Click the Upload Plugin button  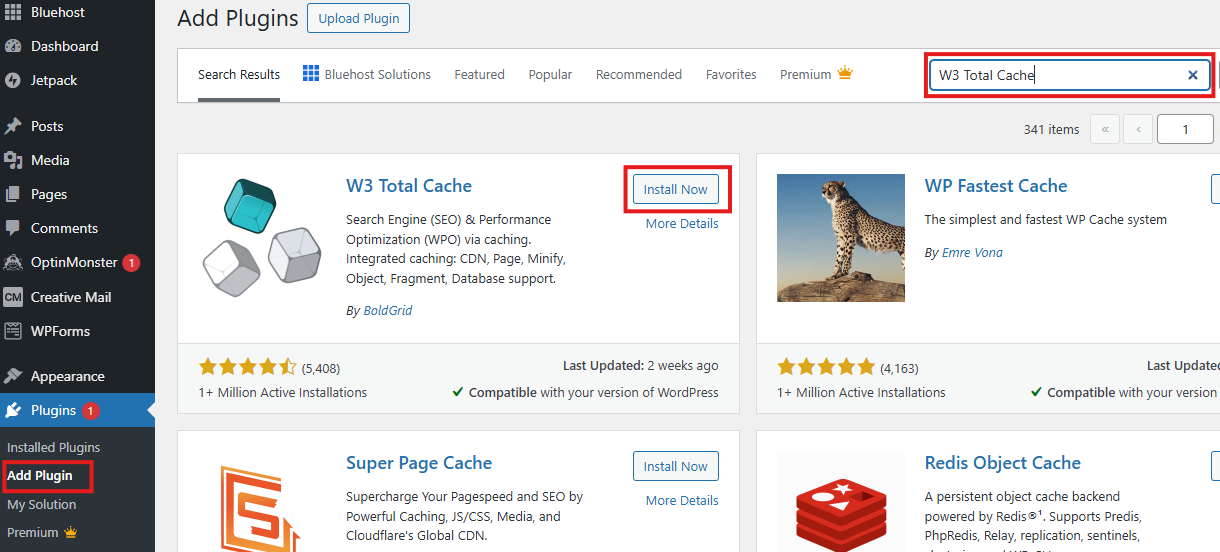(x=358, y=18)
